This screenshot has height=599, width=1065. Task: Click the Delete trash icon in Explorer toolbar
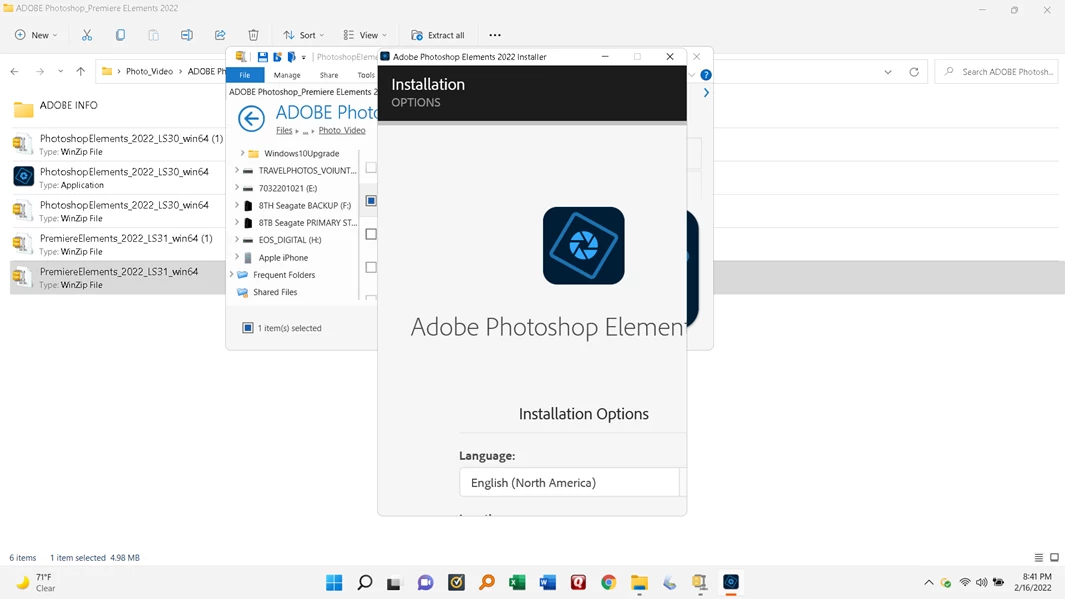(253, 35)
